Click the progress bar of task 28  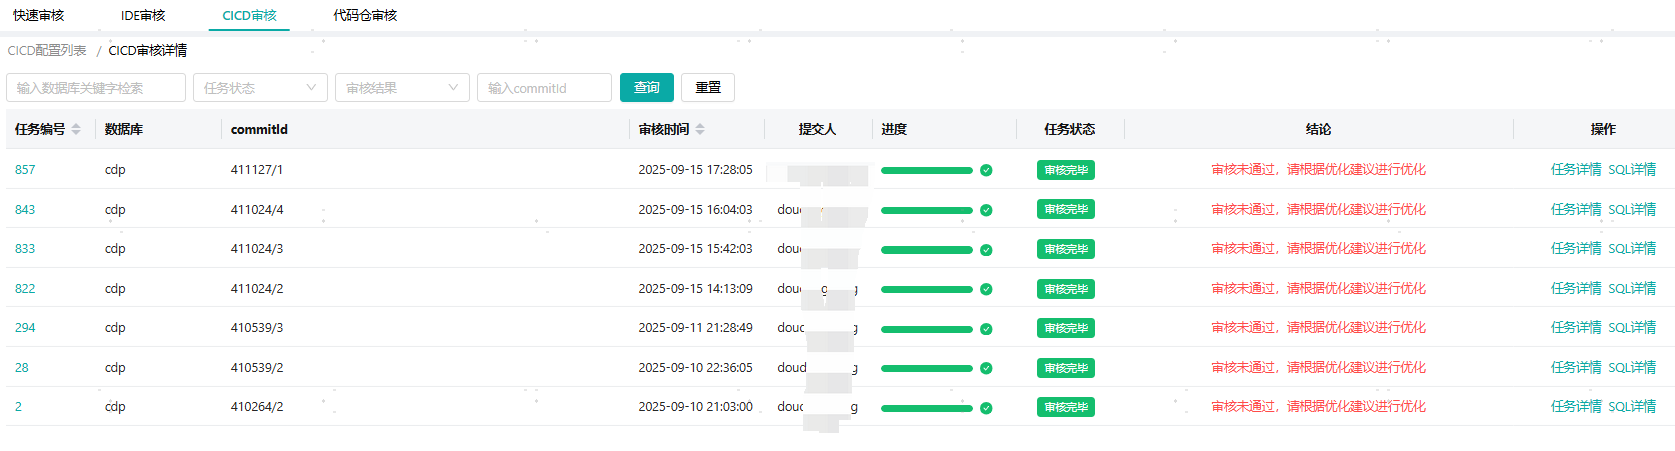pos(926,368)
